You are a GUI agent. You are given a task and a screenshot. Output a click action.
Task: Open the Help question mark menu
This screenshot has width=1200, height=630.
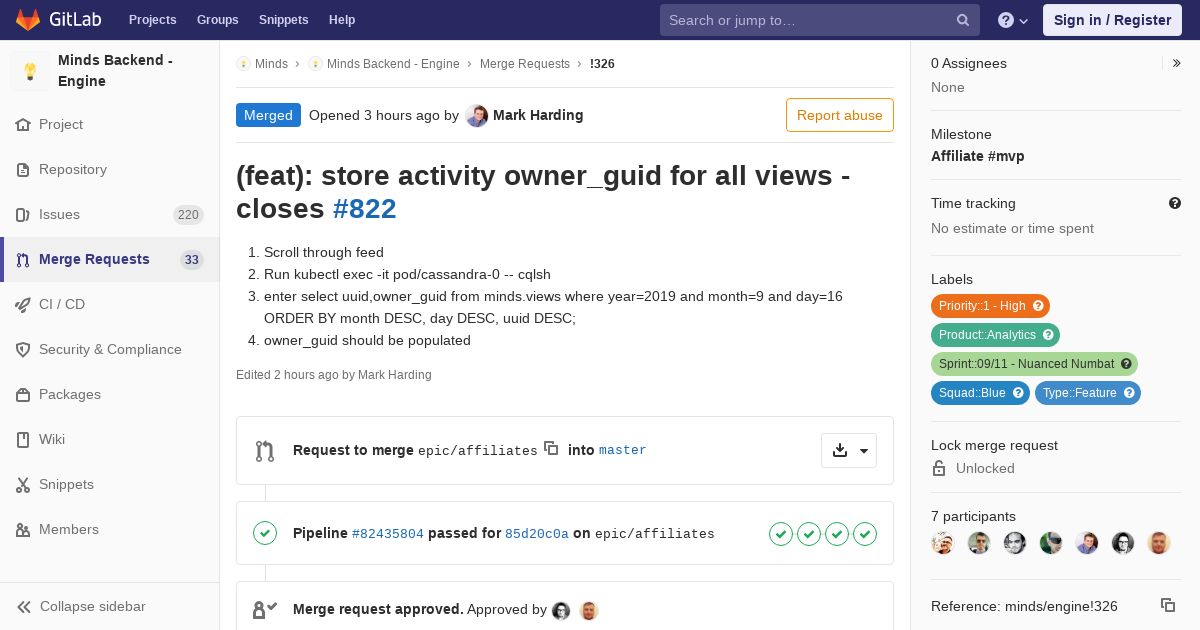(1013, 20)
